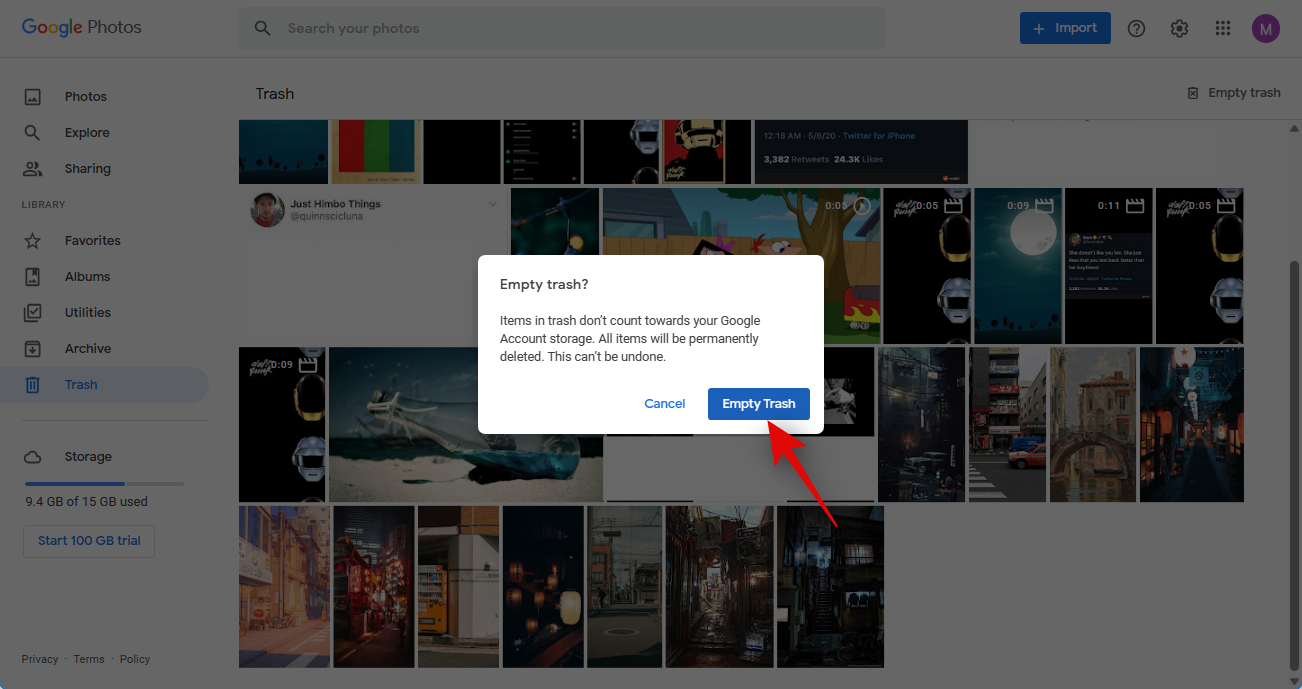Viewport: 1302px width, 689px height.
Task: Open the ship in a bottle photo
Action: click(466, 425)
